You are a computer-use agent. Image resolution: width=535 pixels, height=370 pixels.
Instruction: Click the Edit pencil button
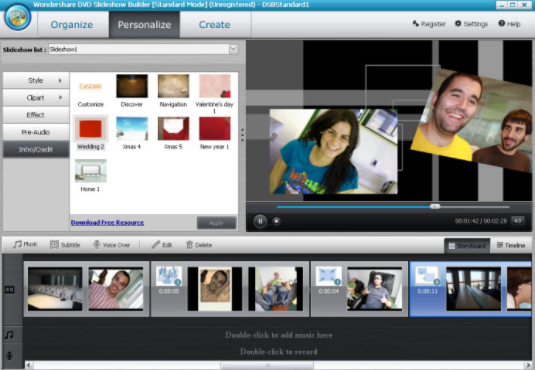point(162,244)
